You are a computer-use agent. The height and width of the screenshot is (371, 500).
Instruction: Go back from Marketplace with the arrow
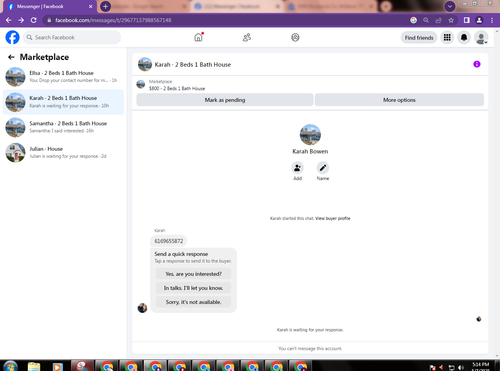click(x=11, y=57)
